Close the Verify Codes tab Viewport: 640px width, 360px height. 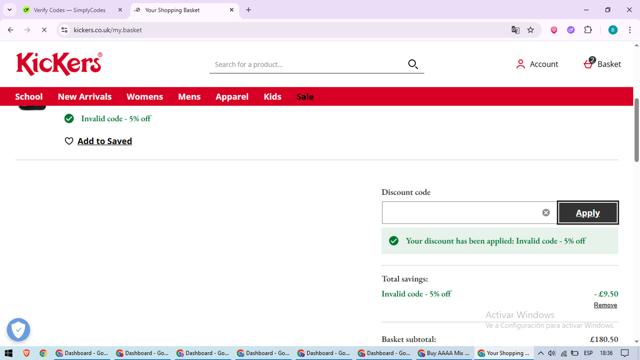(120, 10)
